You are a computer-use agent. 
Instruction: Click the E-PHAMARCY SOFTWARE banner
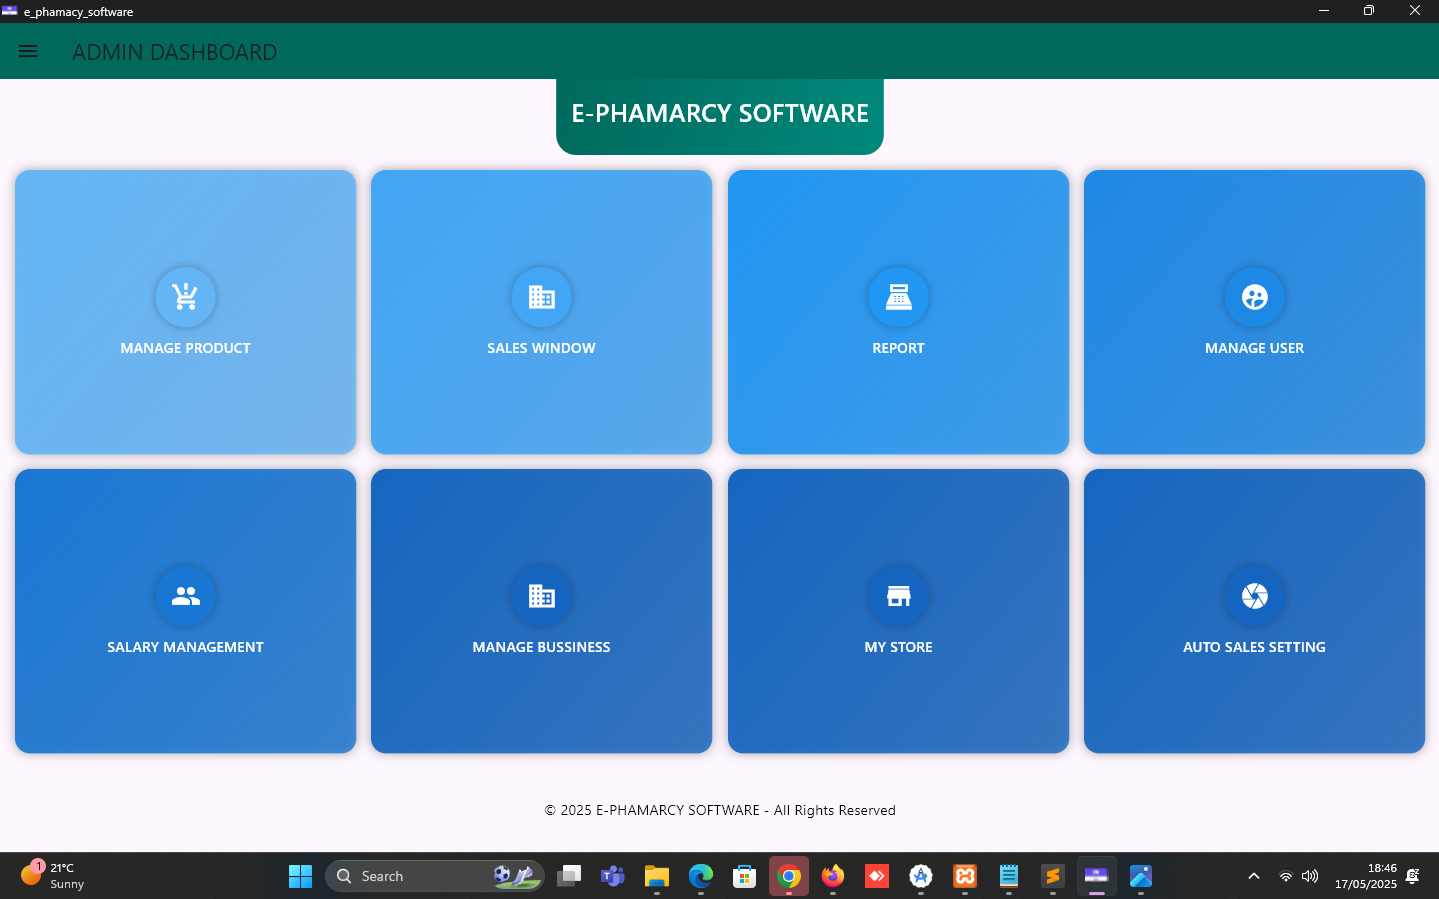[x=719, y=114]
